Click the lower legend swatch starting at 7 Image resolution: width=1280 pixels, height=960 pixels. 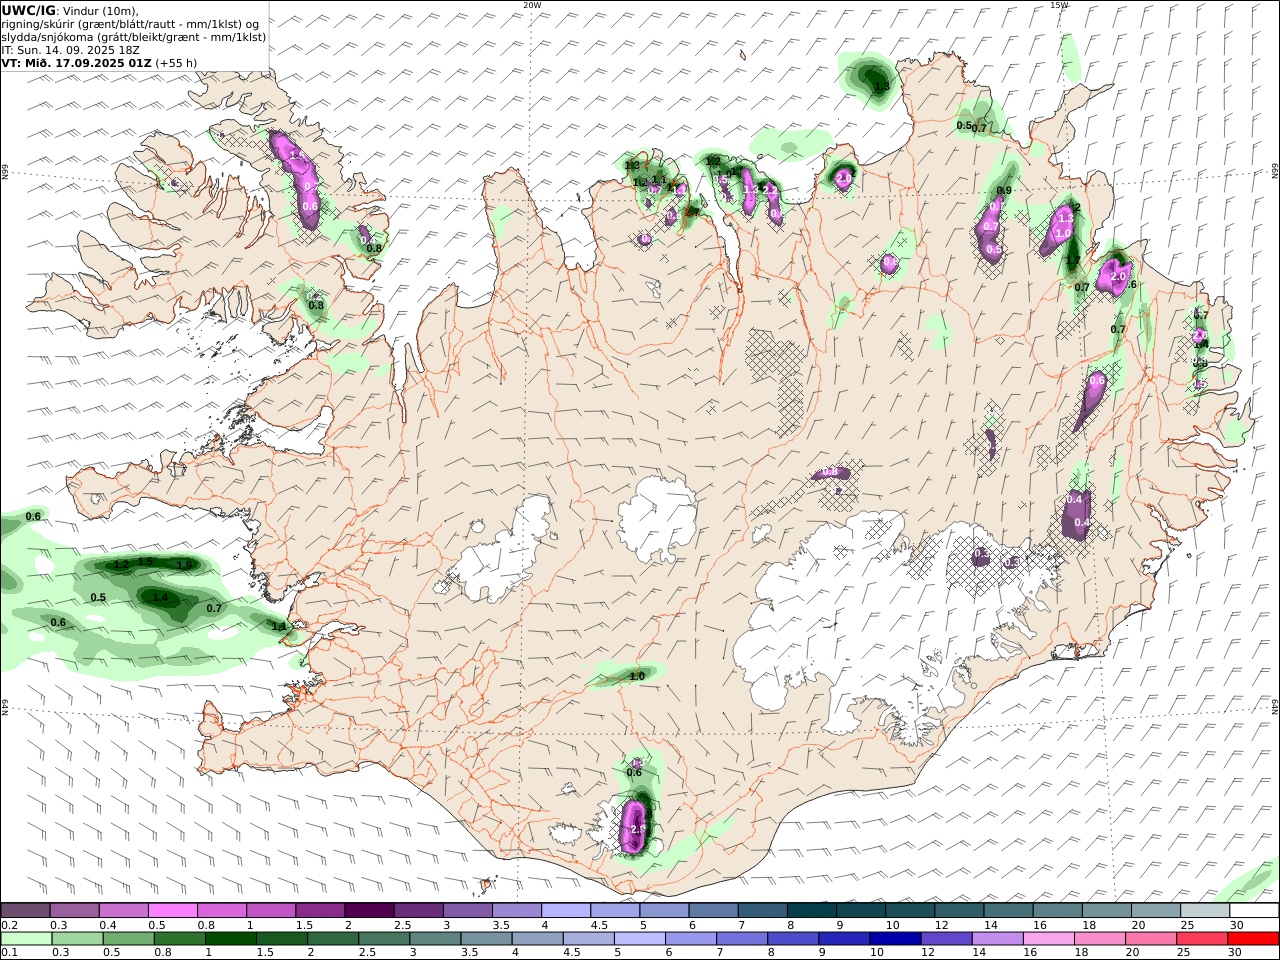coord(741,939)
